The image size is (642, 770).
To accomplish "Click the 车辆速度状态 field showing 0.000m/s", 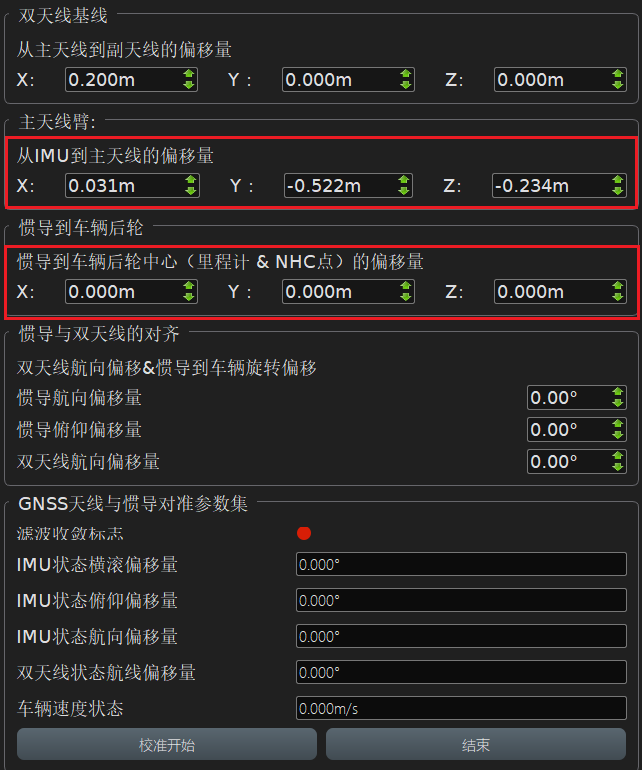I will click(x=461, y=708).
